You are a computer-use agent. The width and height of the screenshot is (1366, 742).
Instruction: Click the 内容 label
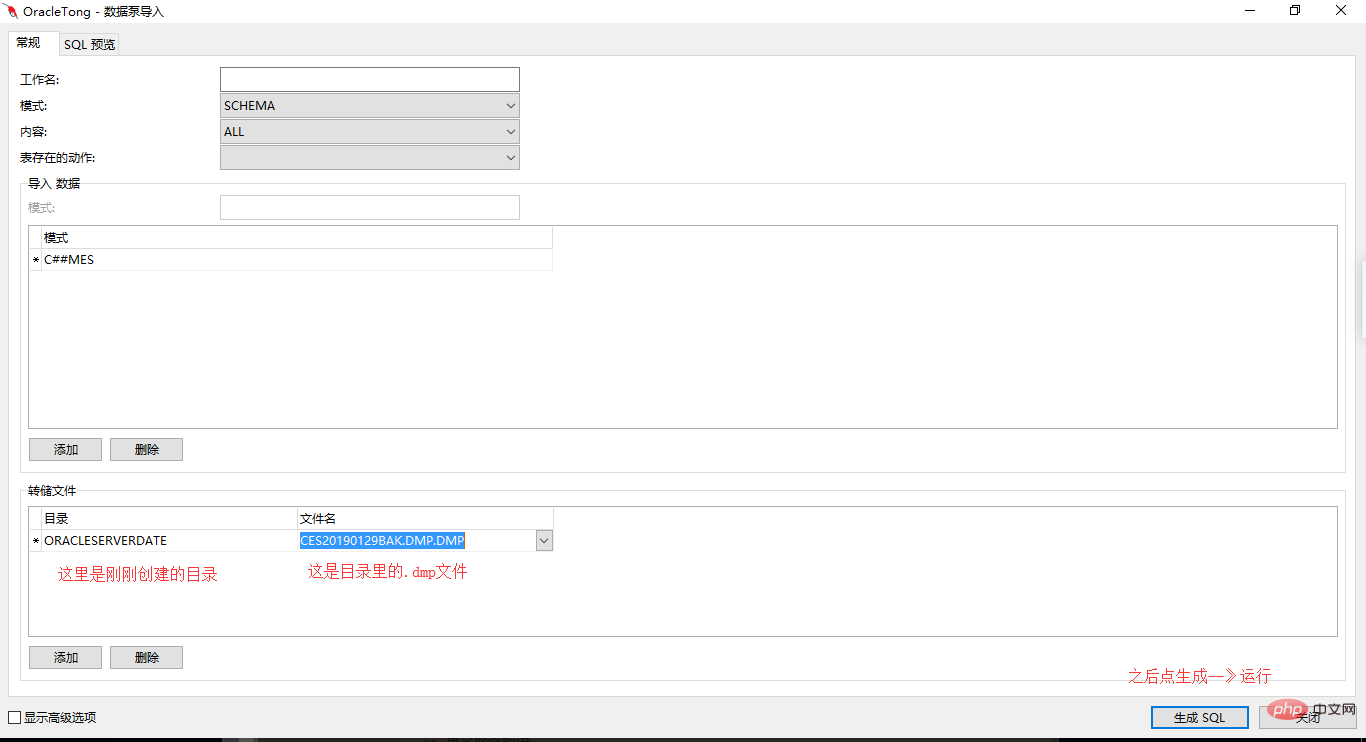tap(33, 131)
